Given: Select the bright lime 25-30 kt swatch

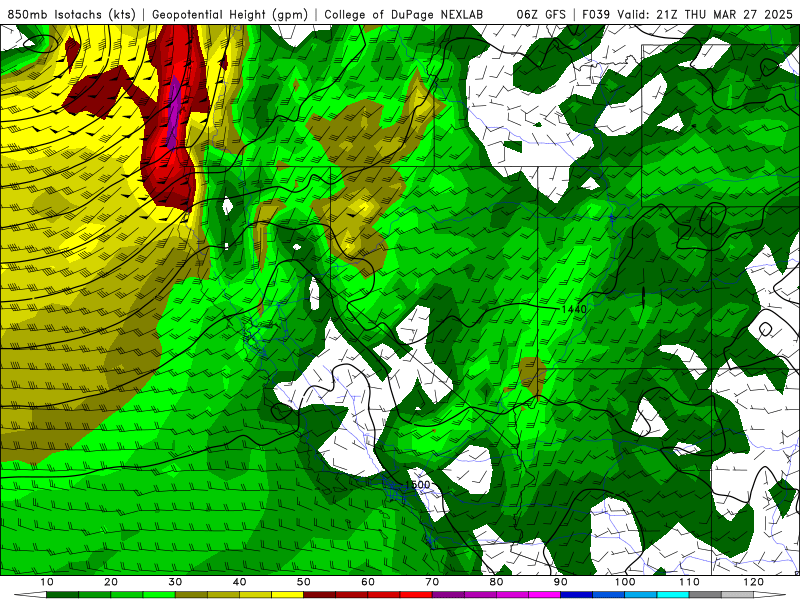Looking at the screenshot, I should click(x=159, y=595).
